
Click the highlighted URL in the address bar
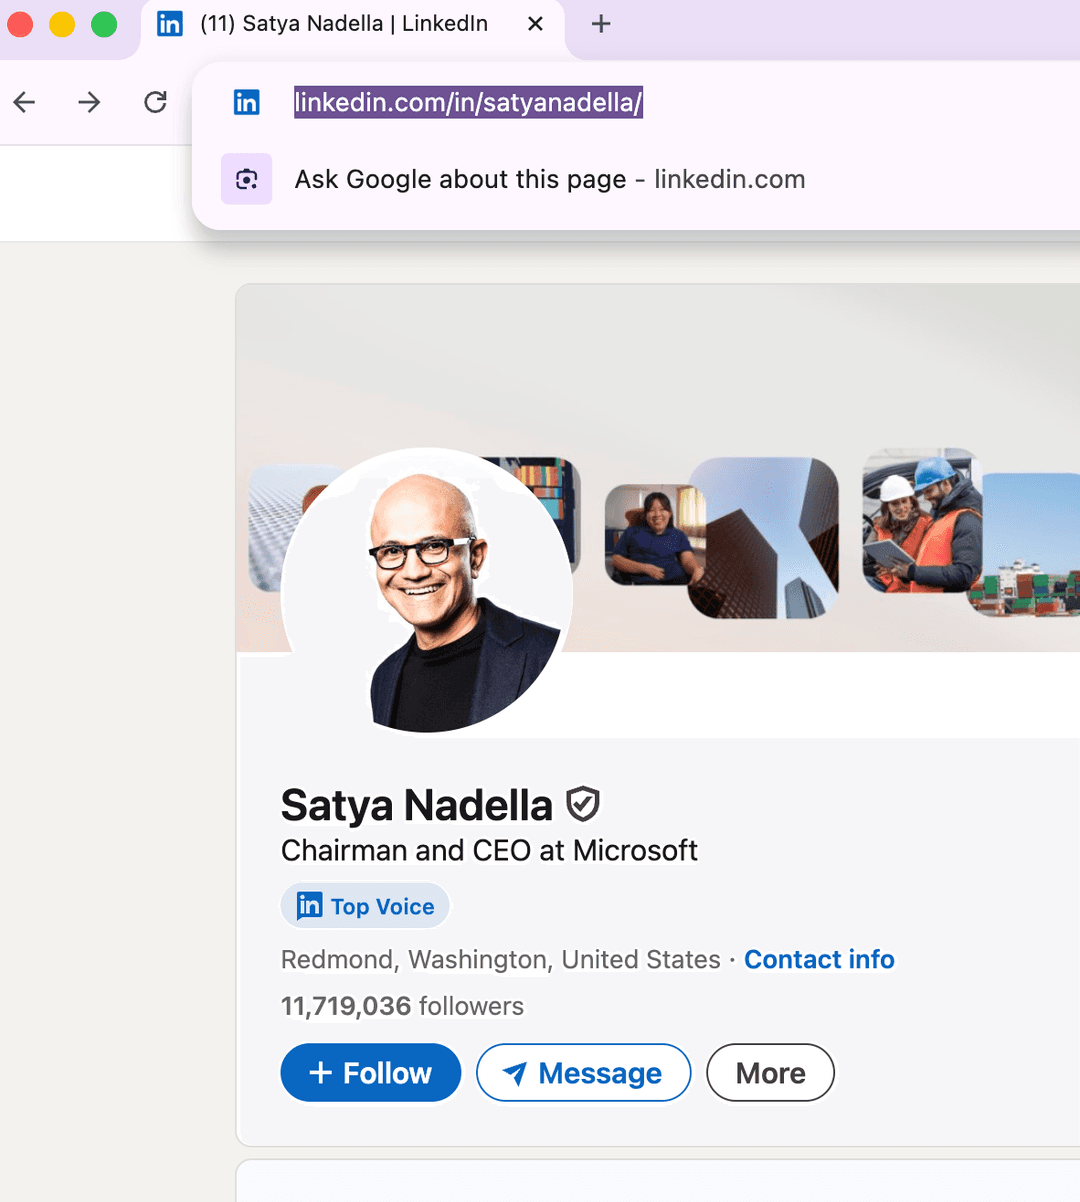(x=468, y=102)
